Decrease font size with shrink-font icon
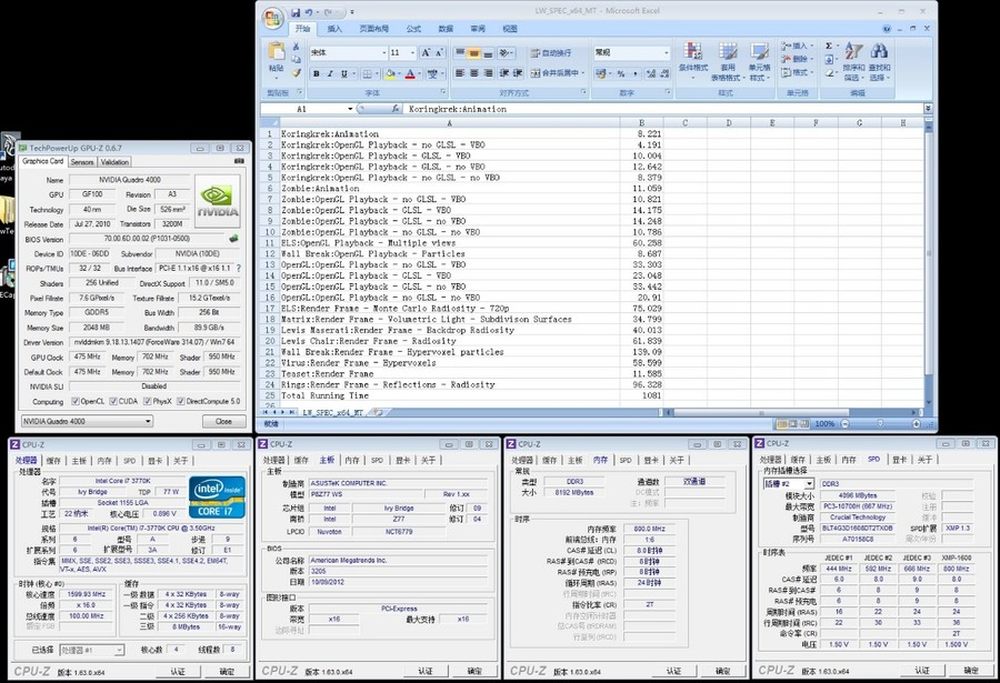The width and height of the screenshot is (1000, 683). (x=439, y=52)
